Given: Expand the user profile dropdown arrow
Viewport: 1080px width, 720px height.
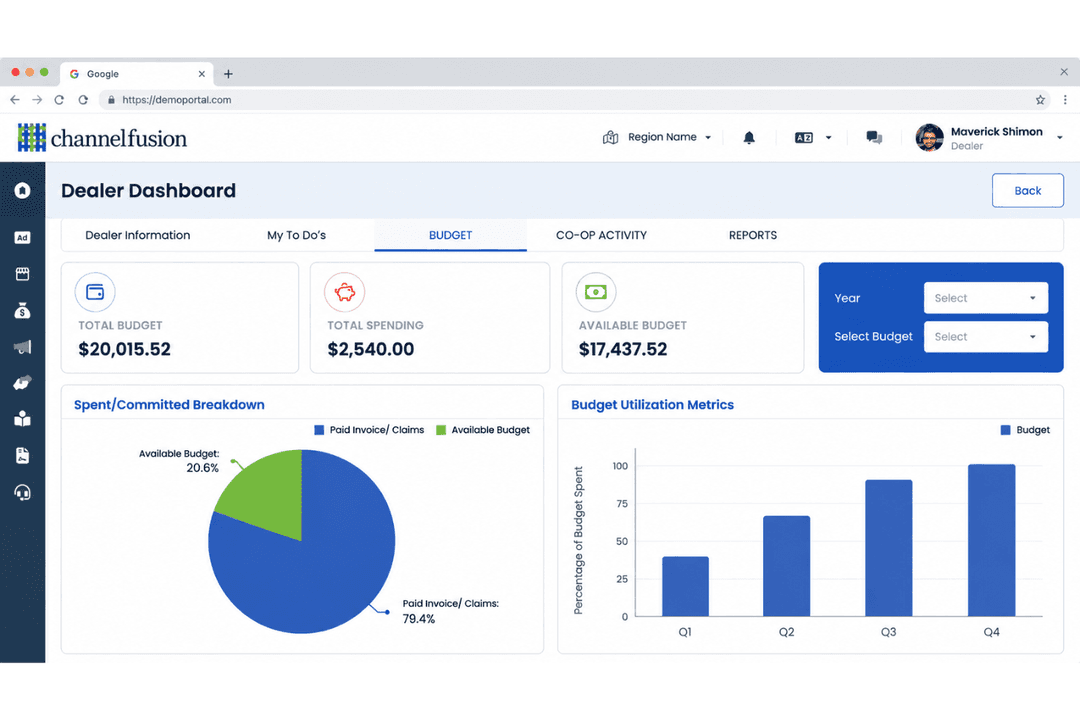Looking at the screenshot, I should (1059, 138).
